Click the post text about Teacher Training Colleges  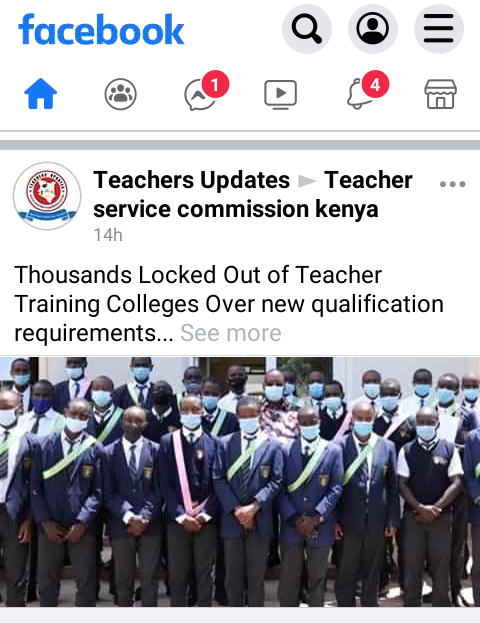pyautogui.click(x=229, y=304)
